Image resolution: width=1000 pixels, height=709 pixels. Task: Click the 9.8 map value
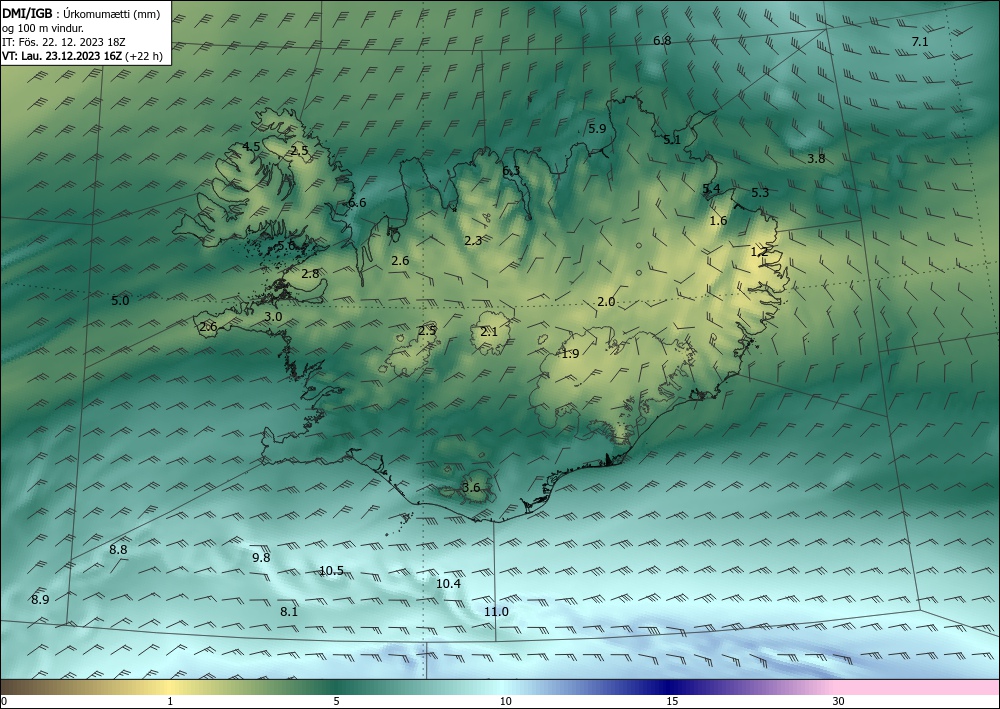261,558
